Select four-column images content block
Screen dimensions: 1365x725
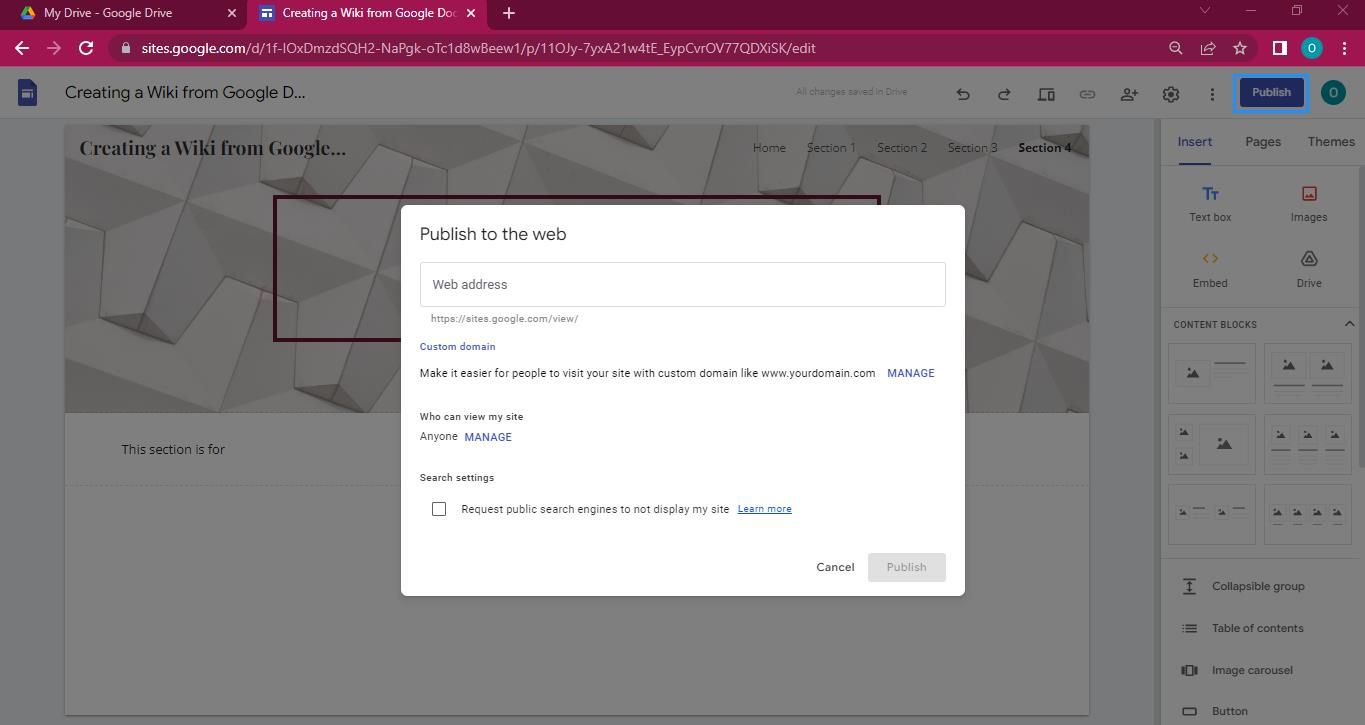click(1308, 515)
